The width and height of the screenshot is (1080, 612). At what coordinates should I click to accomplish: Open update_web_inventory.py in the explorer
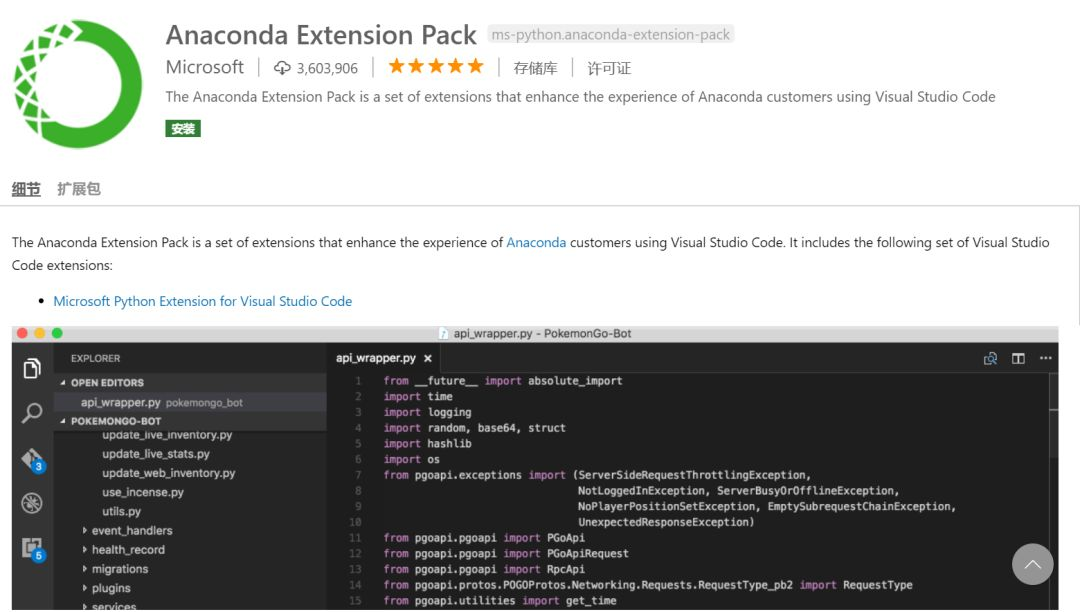[x=169, y=474]
